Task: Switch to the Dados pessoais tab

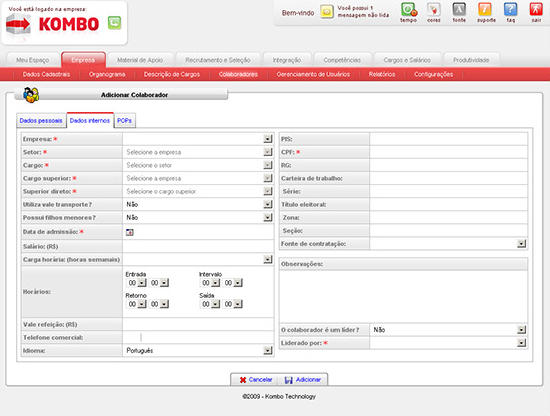Action: click(41, 121)
